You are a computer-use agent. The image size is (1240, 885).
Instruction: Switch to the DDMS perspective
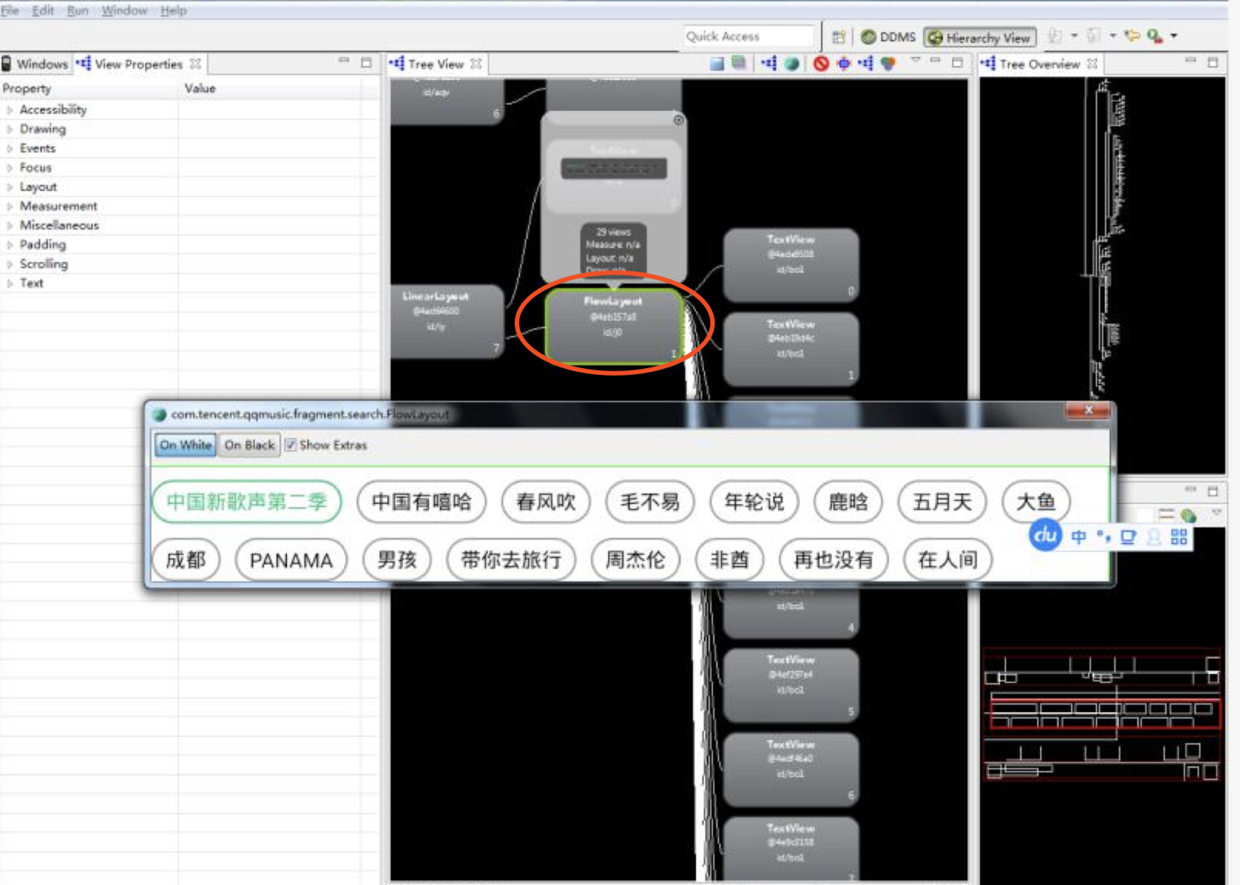[888, 37]
